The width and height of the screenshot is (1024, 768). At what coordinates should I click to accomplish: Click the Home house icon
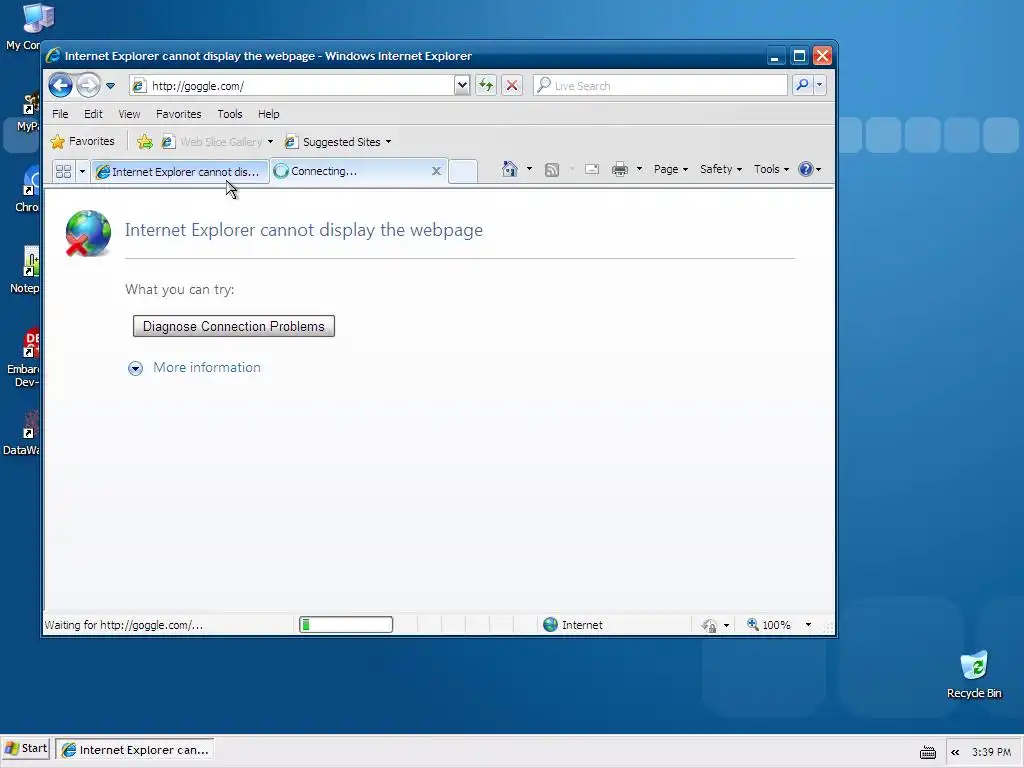click(509, 169)
